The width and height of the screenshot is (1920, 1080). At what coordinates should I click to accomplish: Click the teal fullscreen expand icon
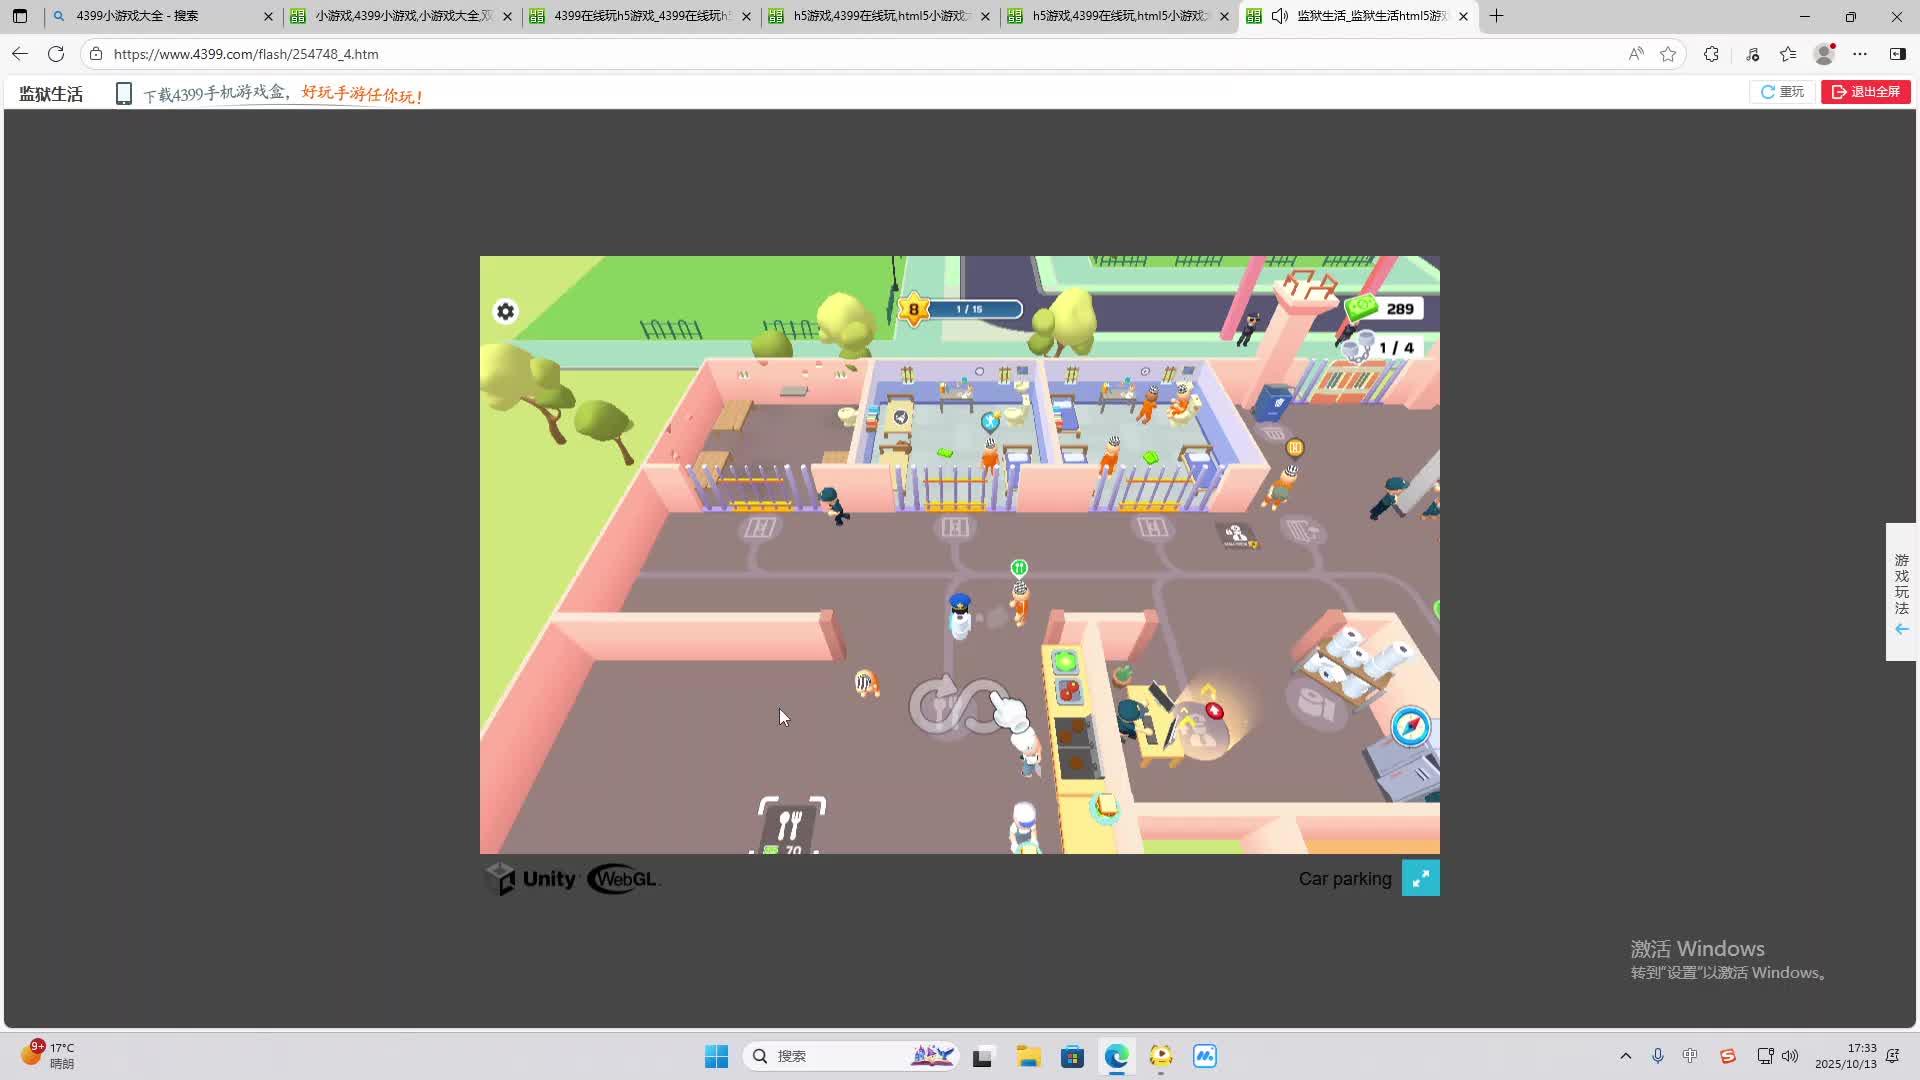[x=1421, y=878]
